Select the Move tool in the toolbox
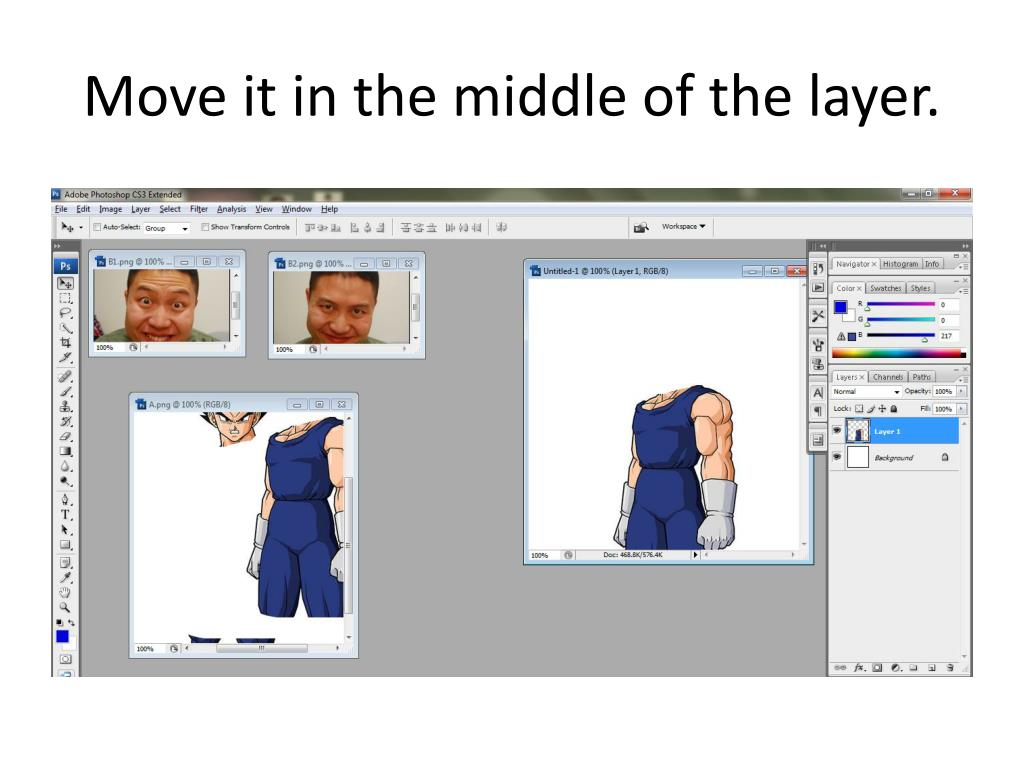 click(65, 283)
